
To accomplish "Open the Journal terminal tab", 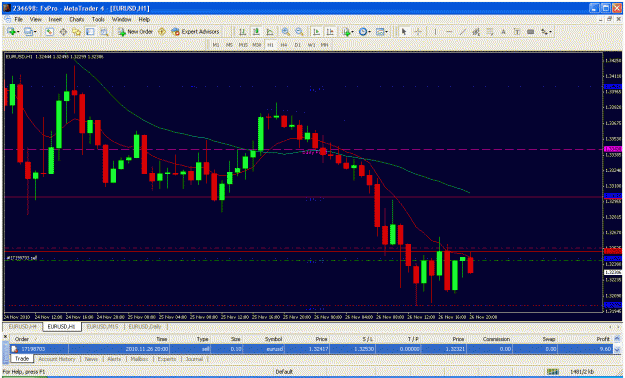I will point(194,359).
